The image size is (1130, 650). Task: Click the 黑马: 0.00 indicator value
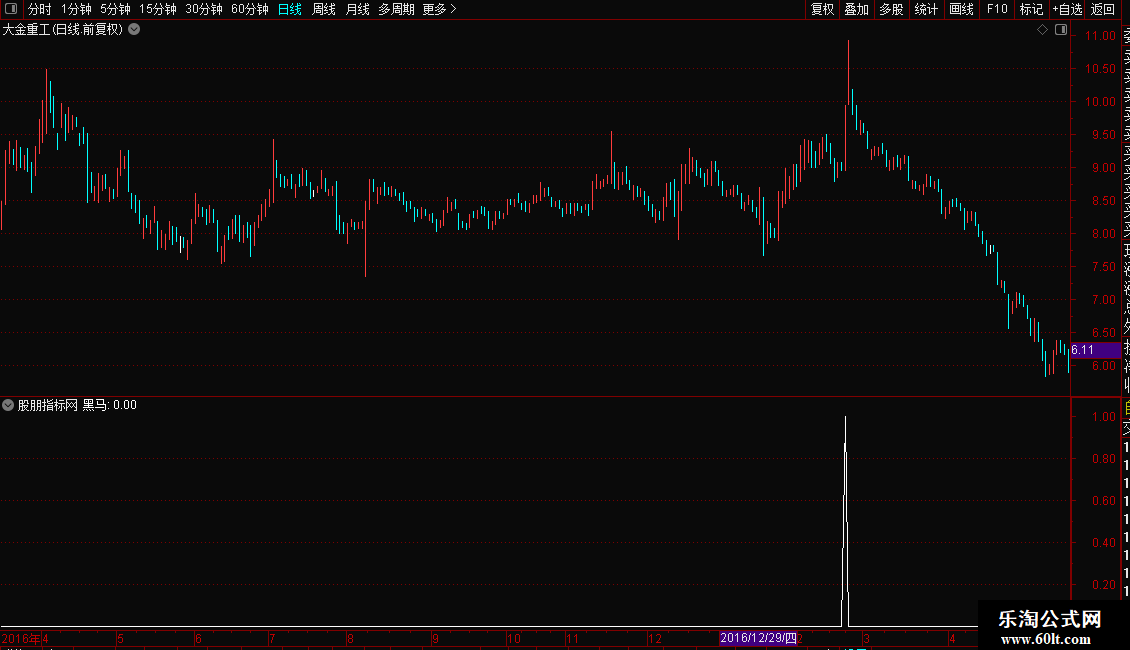tap(110, 405)
